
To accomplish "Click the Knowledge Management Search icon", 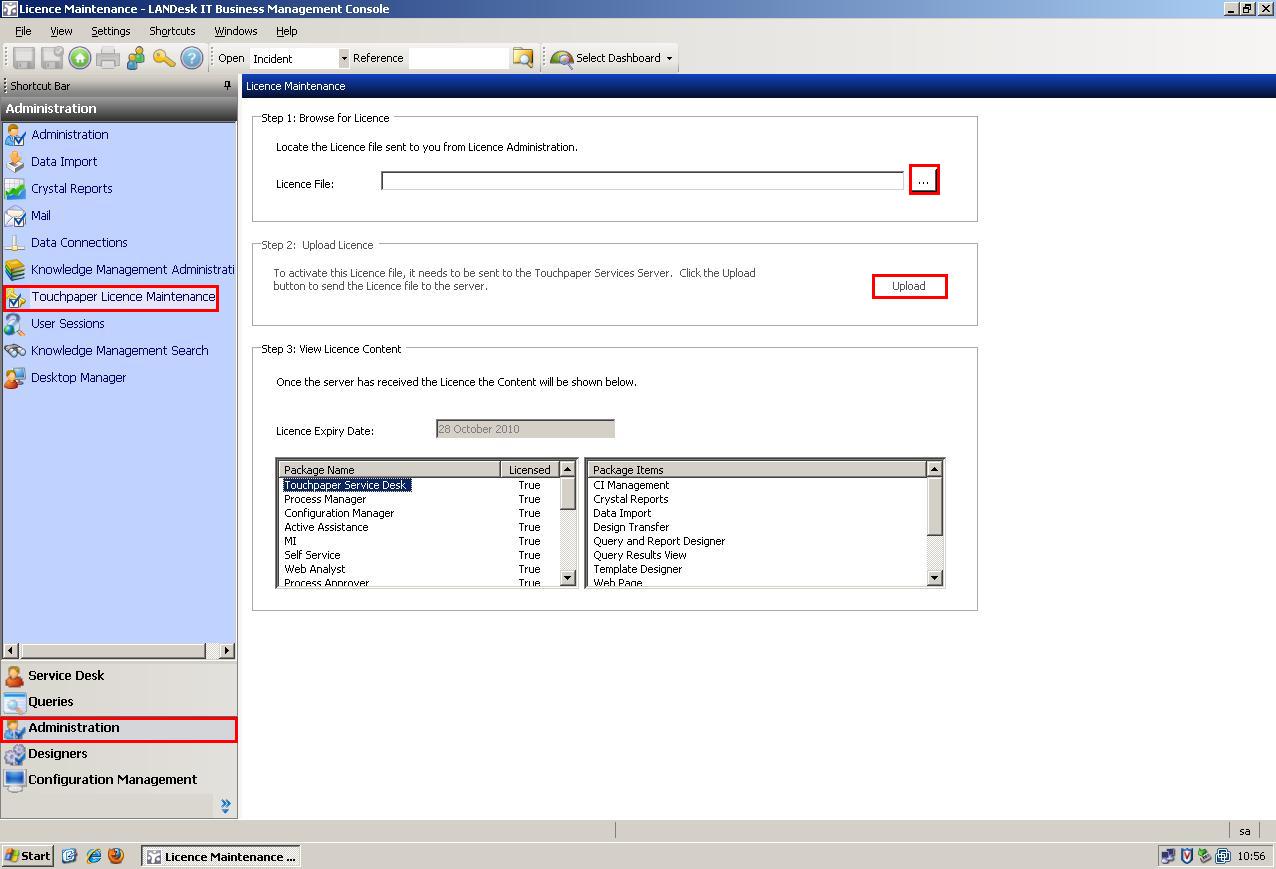I will tap(14, 350).
